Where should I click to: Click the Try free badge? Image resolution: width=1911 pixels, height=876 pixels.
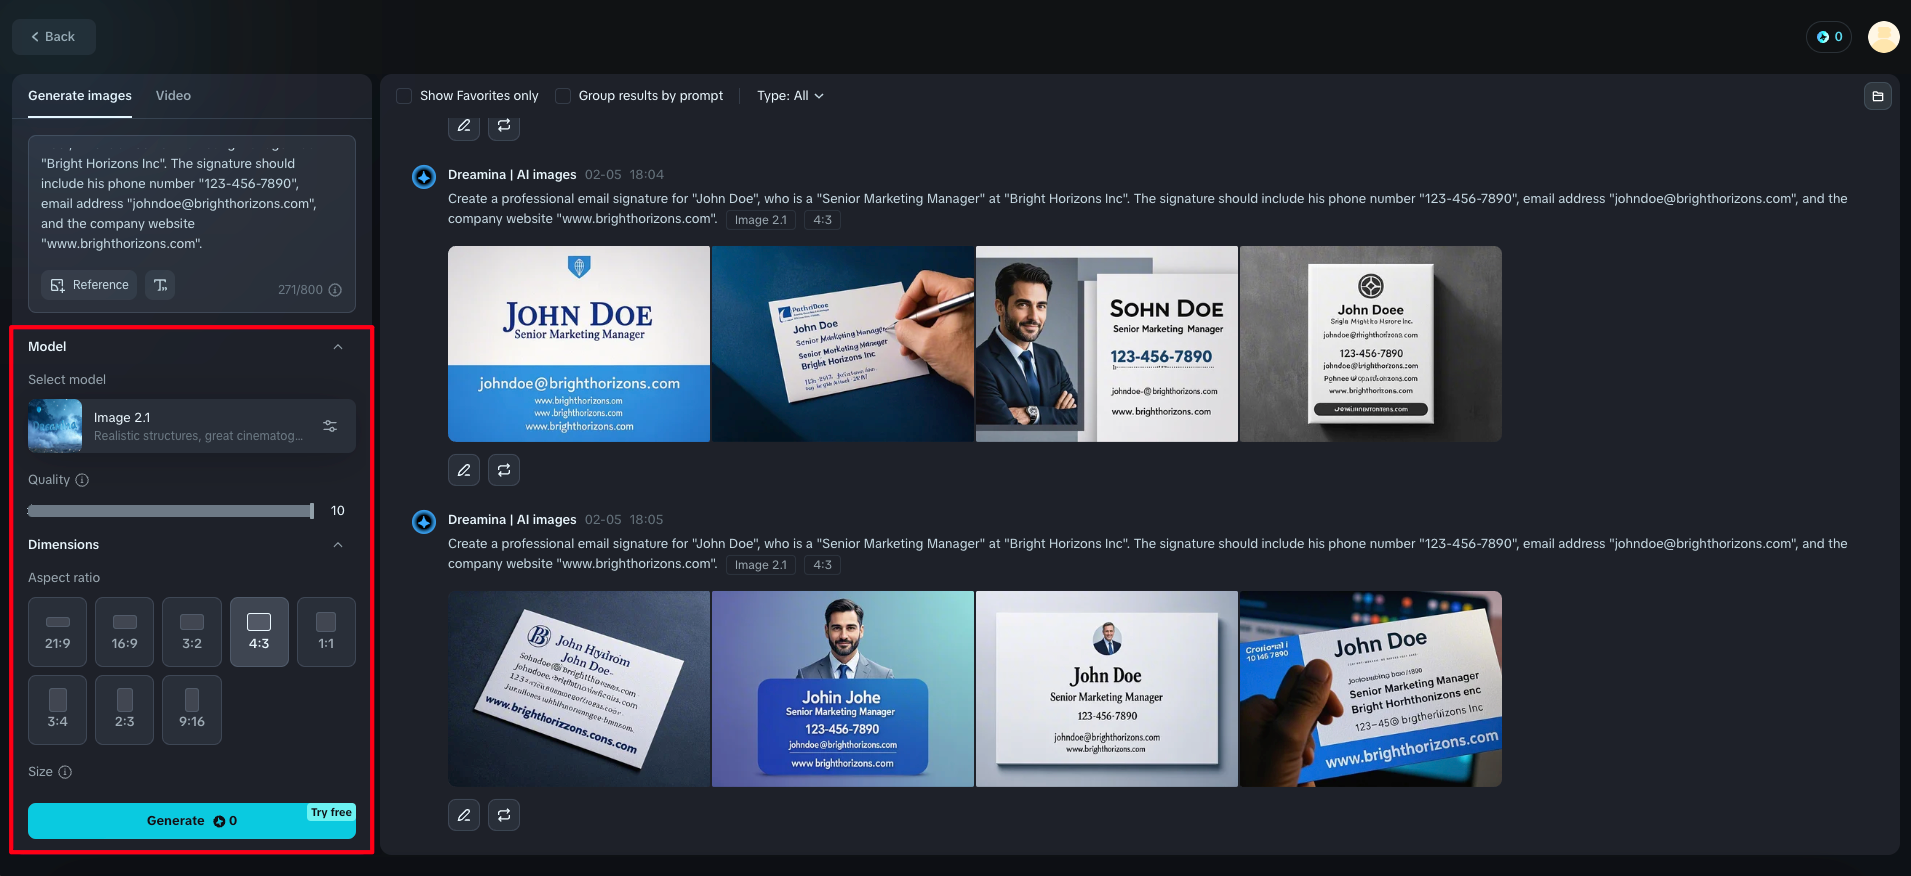pyautogui.click(x=331, y=812)
